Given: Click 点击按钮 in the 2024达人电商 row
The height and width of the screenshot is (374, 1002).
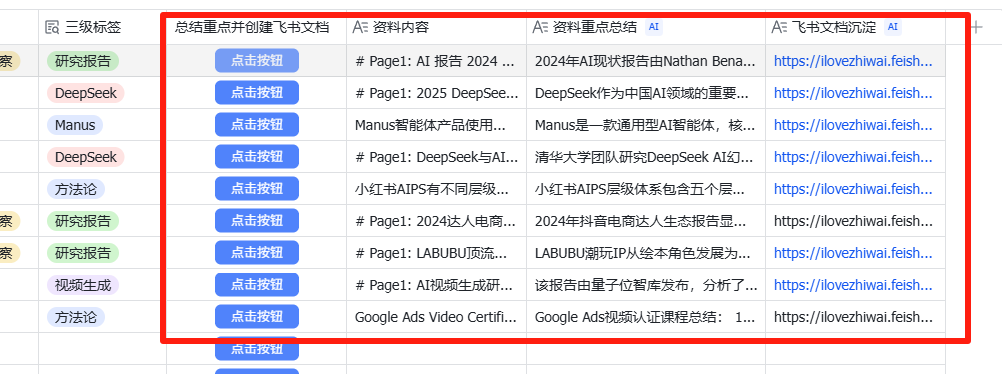Looking at the screenshot, I should coord(257,221).
